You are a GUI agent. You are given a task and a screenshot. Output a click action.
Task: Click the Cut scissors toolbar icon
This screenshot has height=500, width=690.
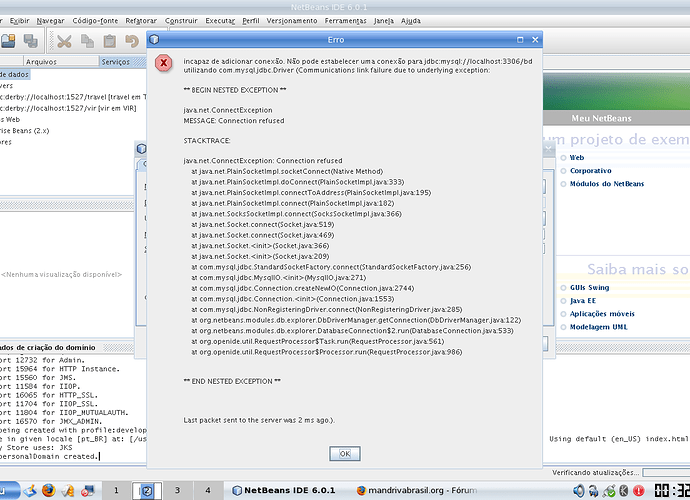pyautogui.click(x=64, y=41)
